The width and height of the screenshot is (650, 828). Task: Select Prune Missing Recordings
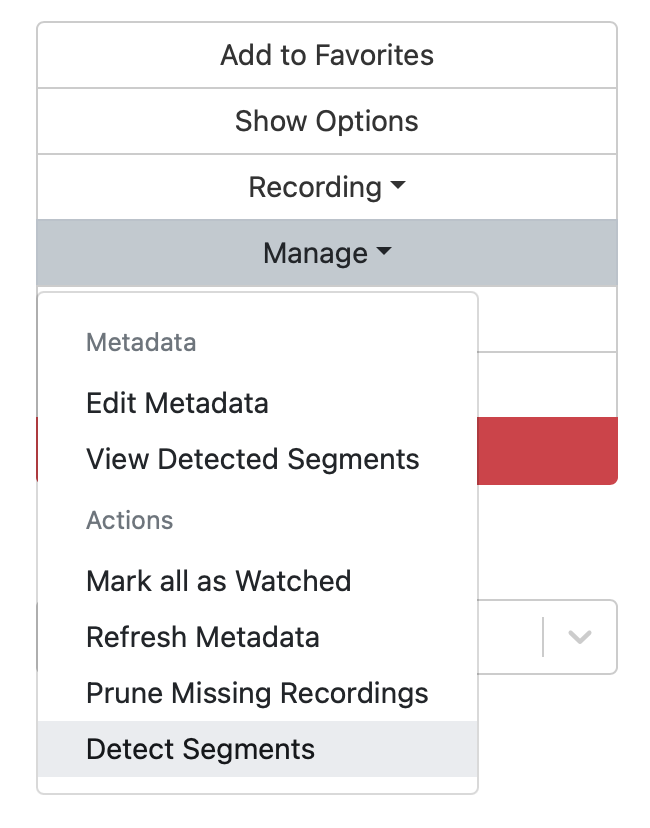point(257,693)
